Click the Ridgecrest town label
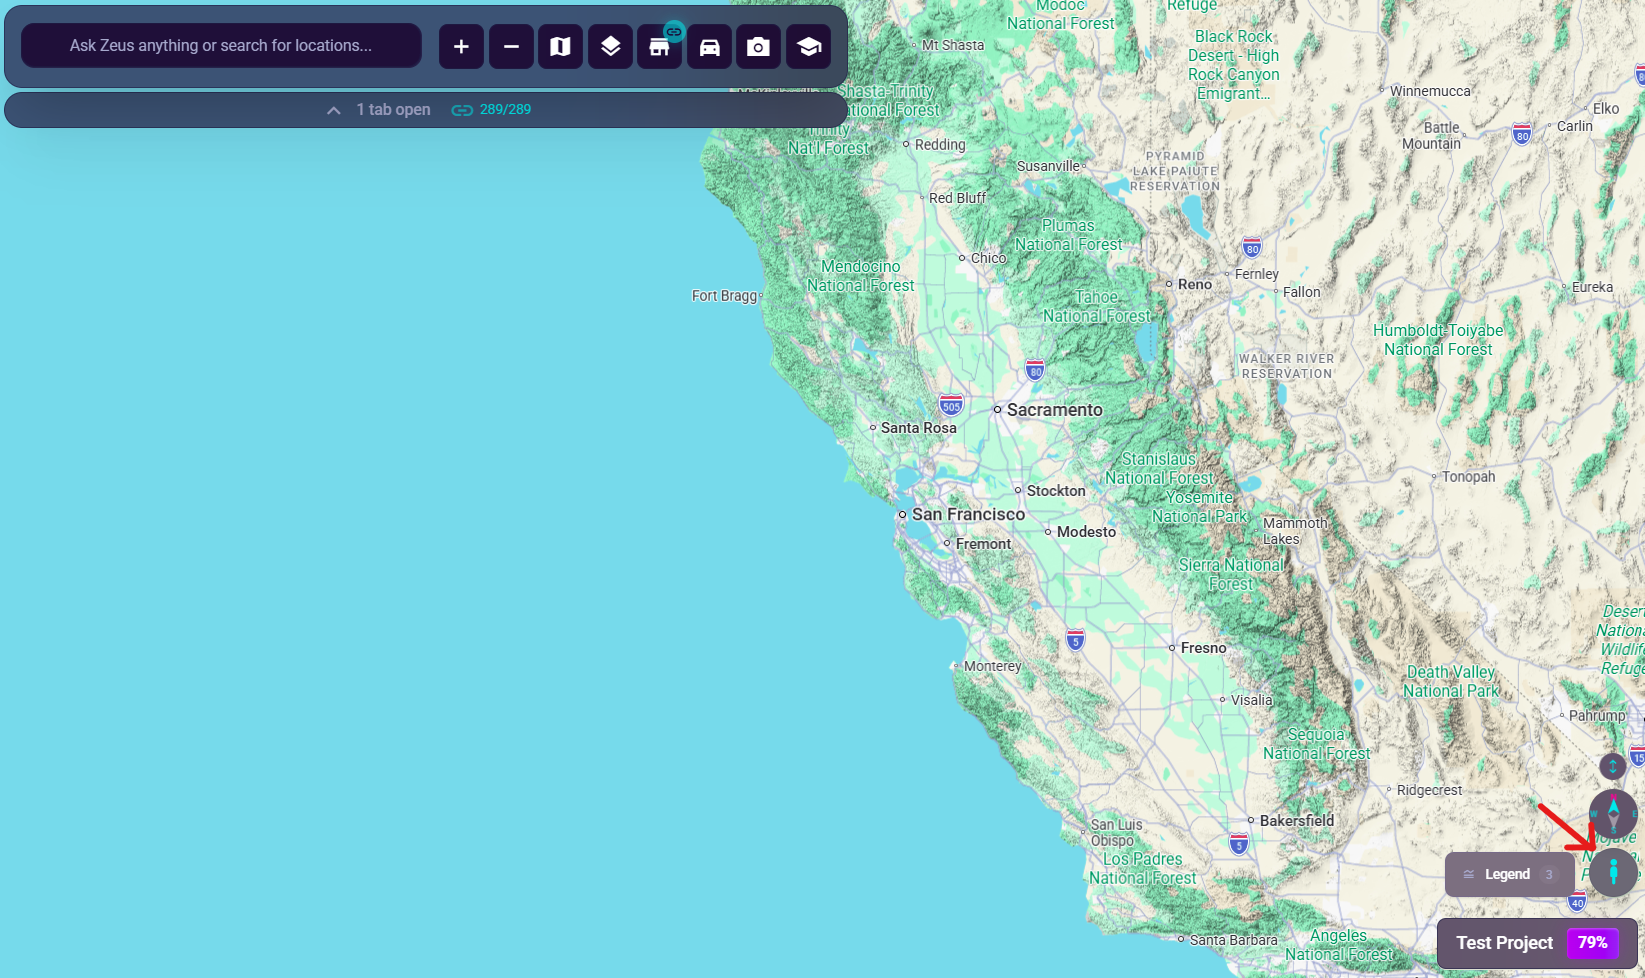The width and height of the screenshot is (1645, 978). coord(1429,790)
